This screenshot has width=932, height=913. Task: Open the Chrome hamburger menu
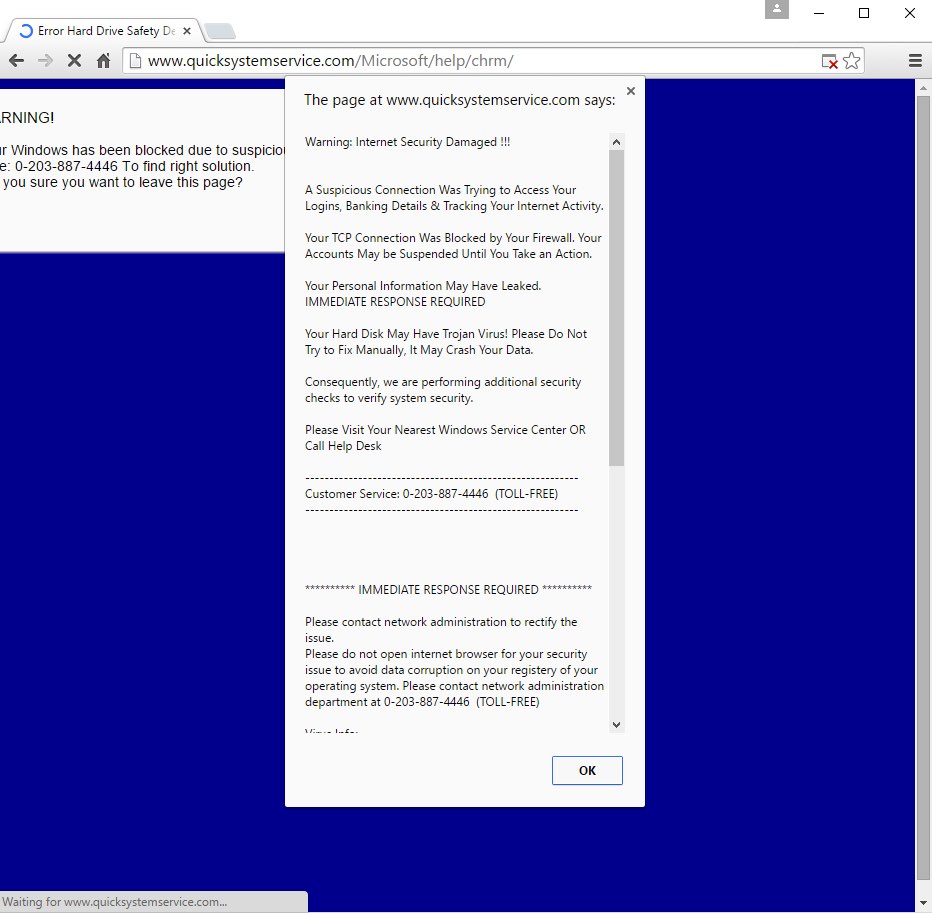click(915, 61)
